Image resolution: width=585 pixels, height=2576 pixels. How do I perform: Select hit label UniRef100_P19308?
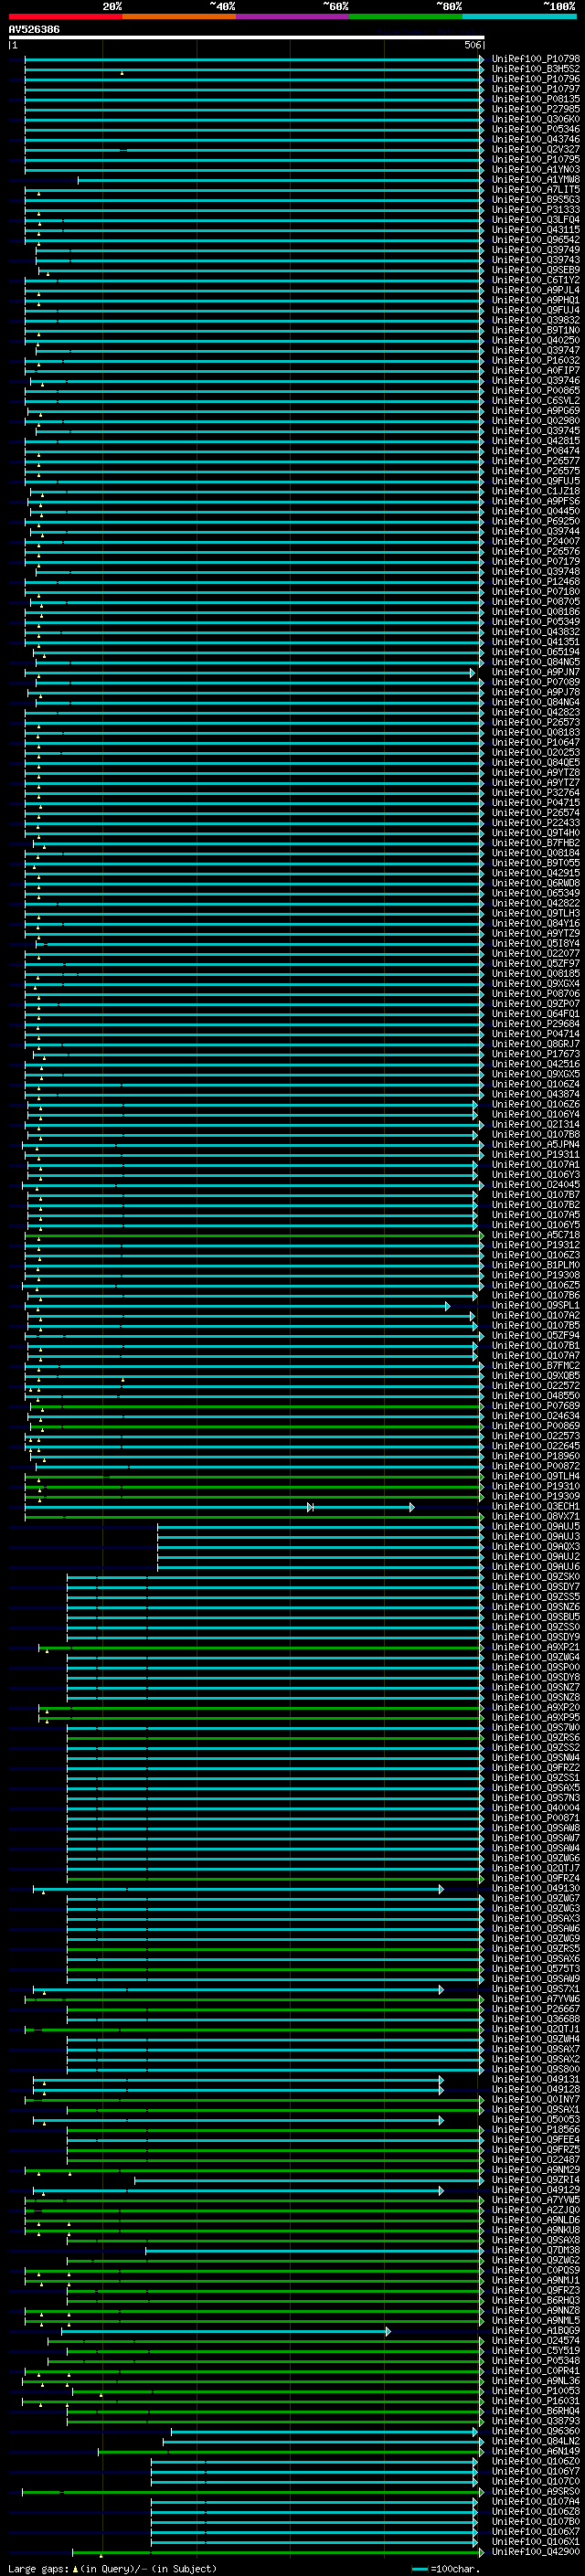click(536, 1274)
